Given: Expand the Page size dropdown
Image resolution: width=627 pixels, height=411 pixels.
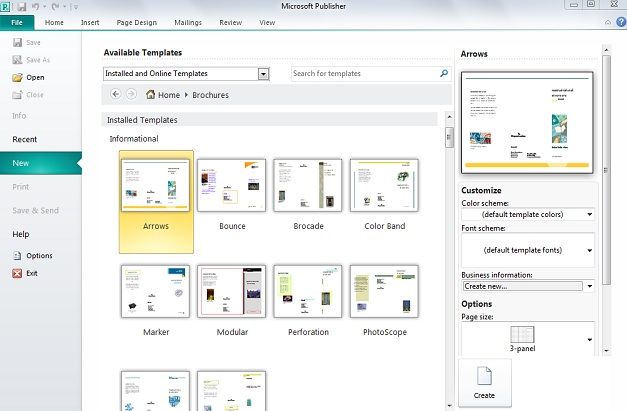Looking at the screenshot, I should [589, 339].
